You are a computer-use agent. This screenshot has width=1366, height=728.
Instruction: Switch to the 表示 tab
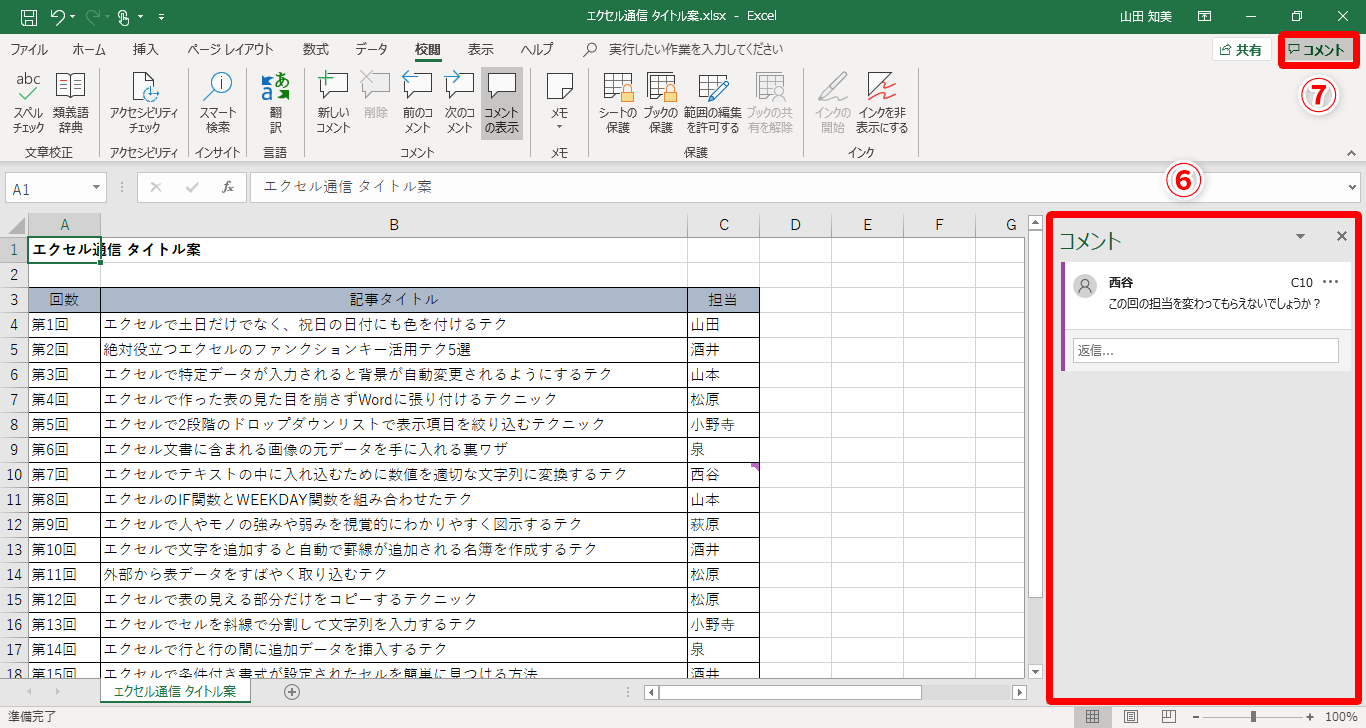click(481, 49)
